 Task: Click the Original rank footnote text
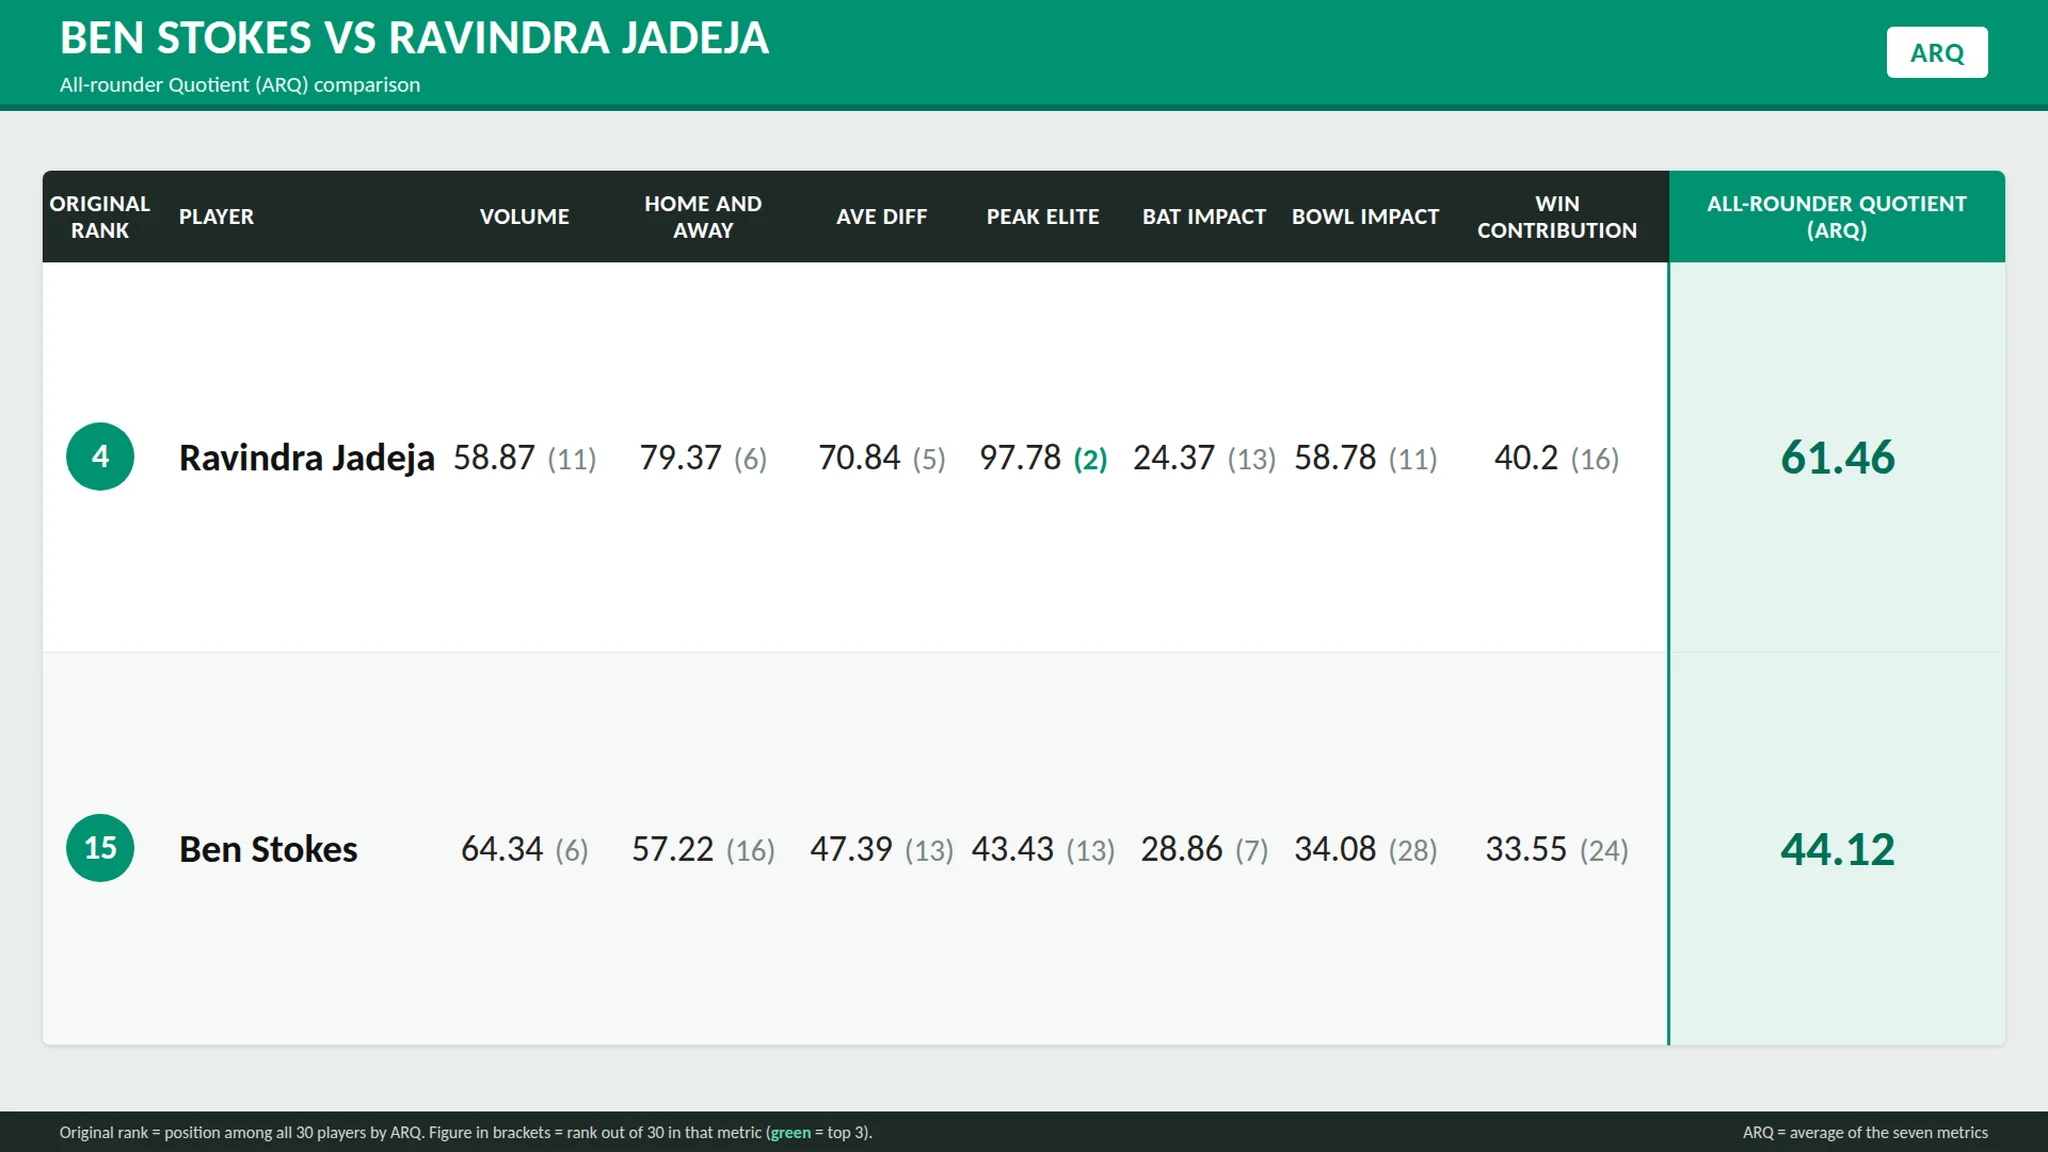click(x=466, y=1132)
